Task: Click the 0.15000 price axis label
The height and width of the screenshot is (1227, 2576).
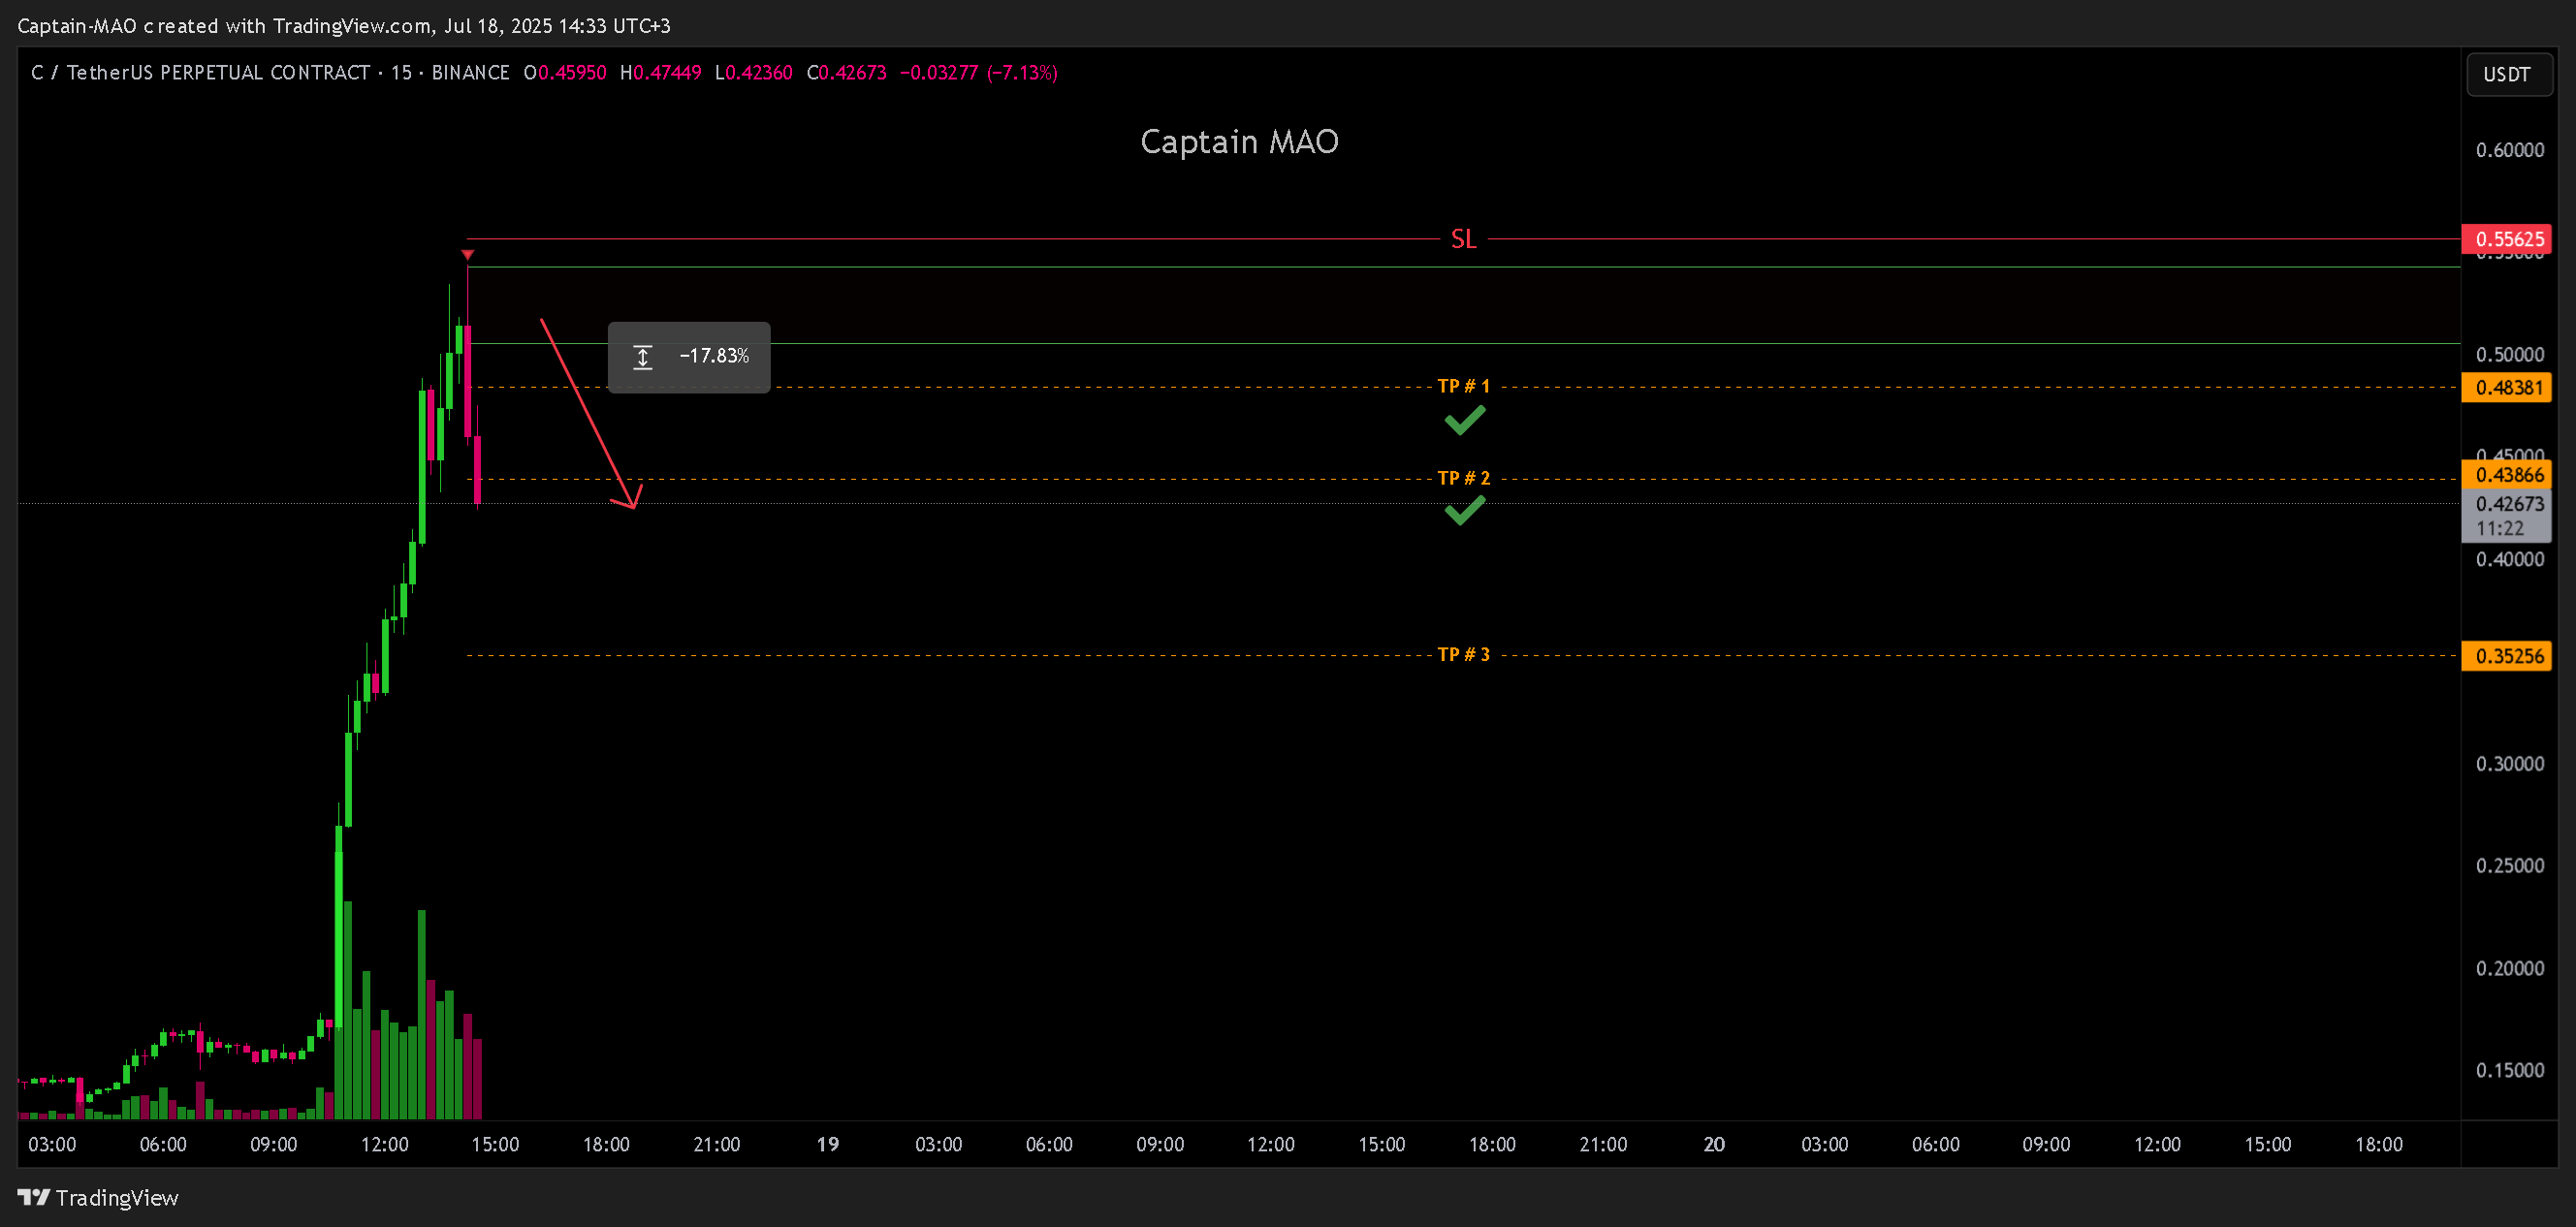Action: (2510, 1071)
